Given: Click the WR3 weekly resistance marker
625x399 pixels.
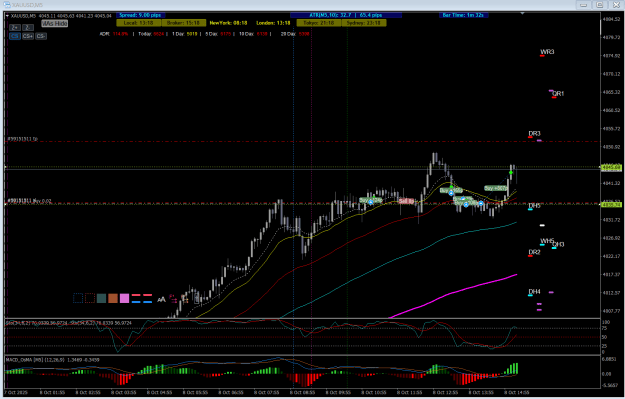Looking at the screenshot, I should coord(547,52).
